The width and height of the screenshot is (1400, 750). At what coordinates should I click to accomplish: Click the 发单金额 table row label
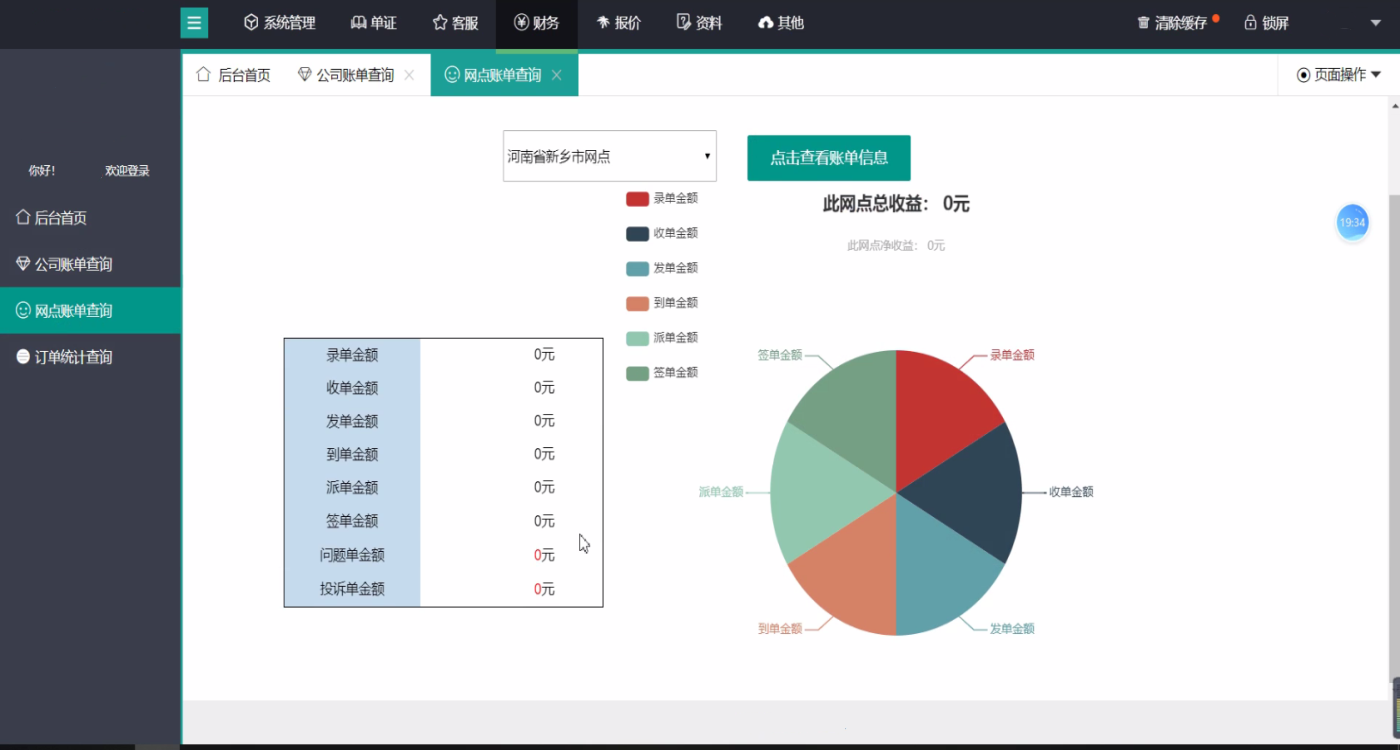[x=352, y=421]
